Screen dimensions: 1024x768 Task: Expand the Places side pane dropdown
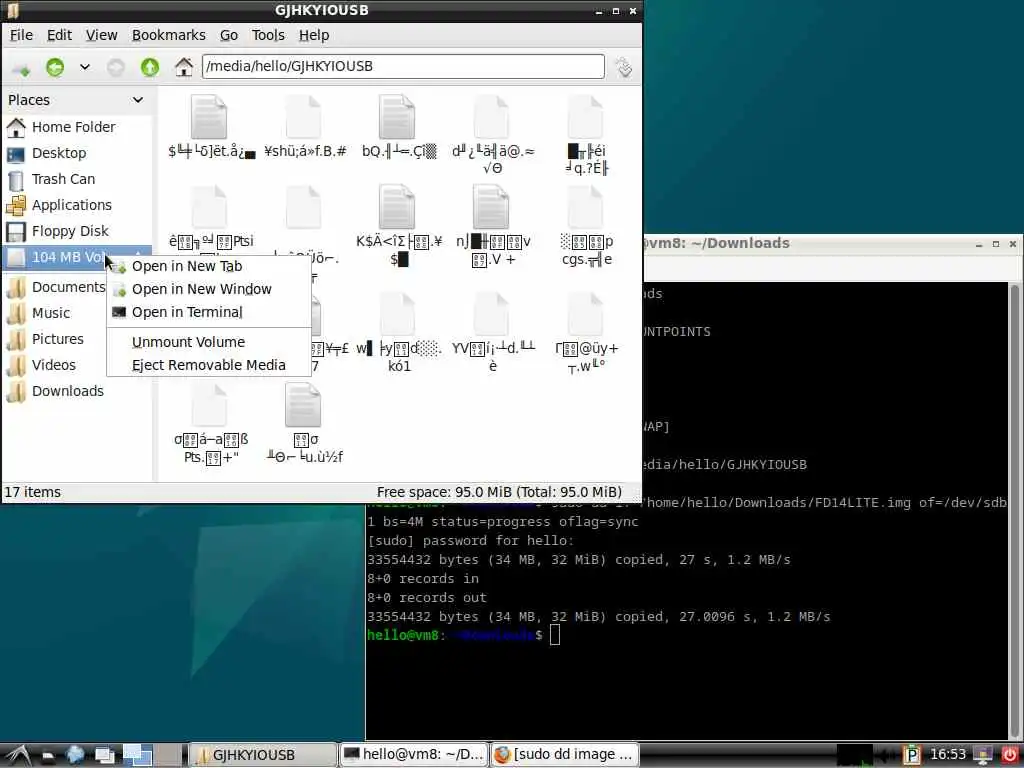point(138,100)
